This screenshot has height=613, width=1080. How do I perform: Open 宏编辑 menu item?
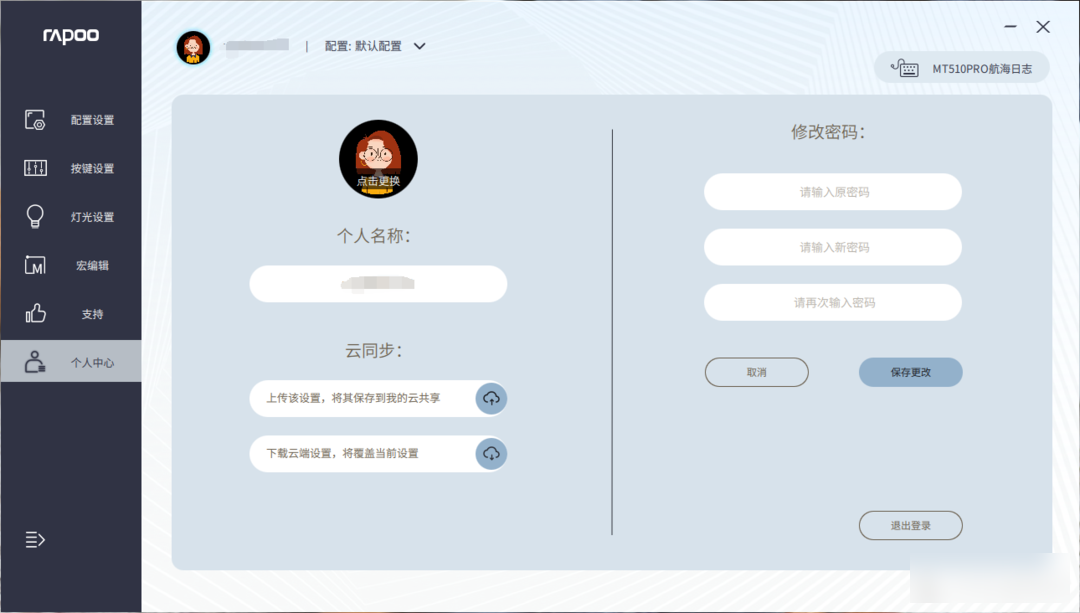point(71,265)
